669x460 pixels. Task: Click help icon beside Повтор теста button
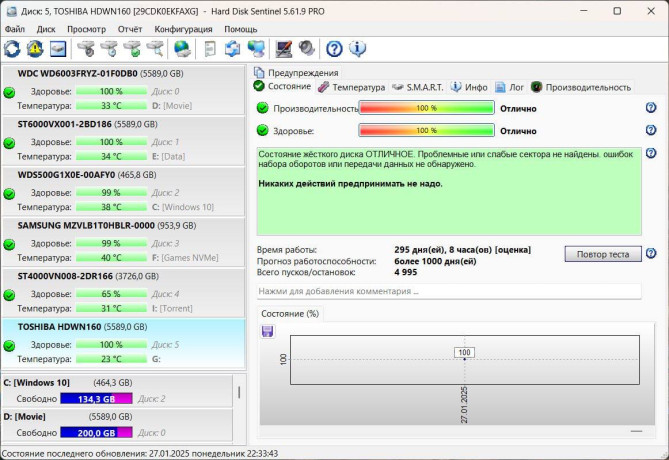coord(651,253)
